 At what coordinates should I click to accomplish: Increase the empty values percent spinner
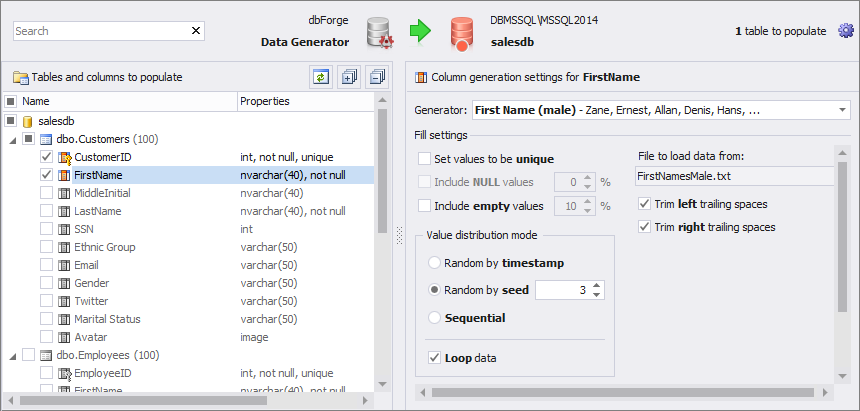(588, 202)
